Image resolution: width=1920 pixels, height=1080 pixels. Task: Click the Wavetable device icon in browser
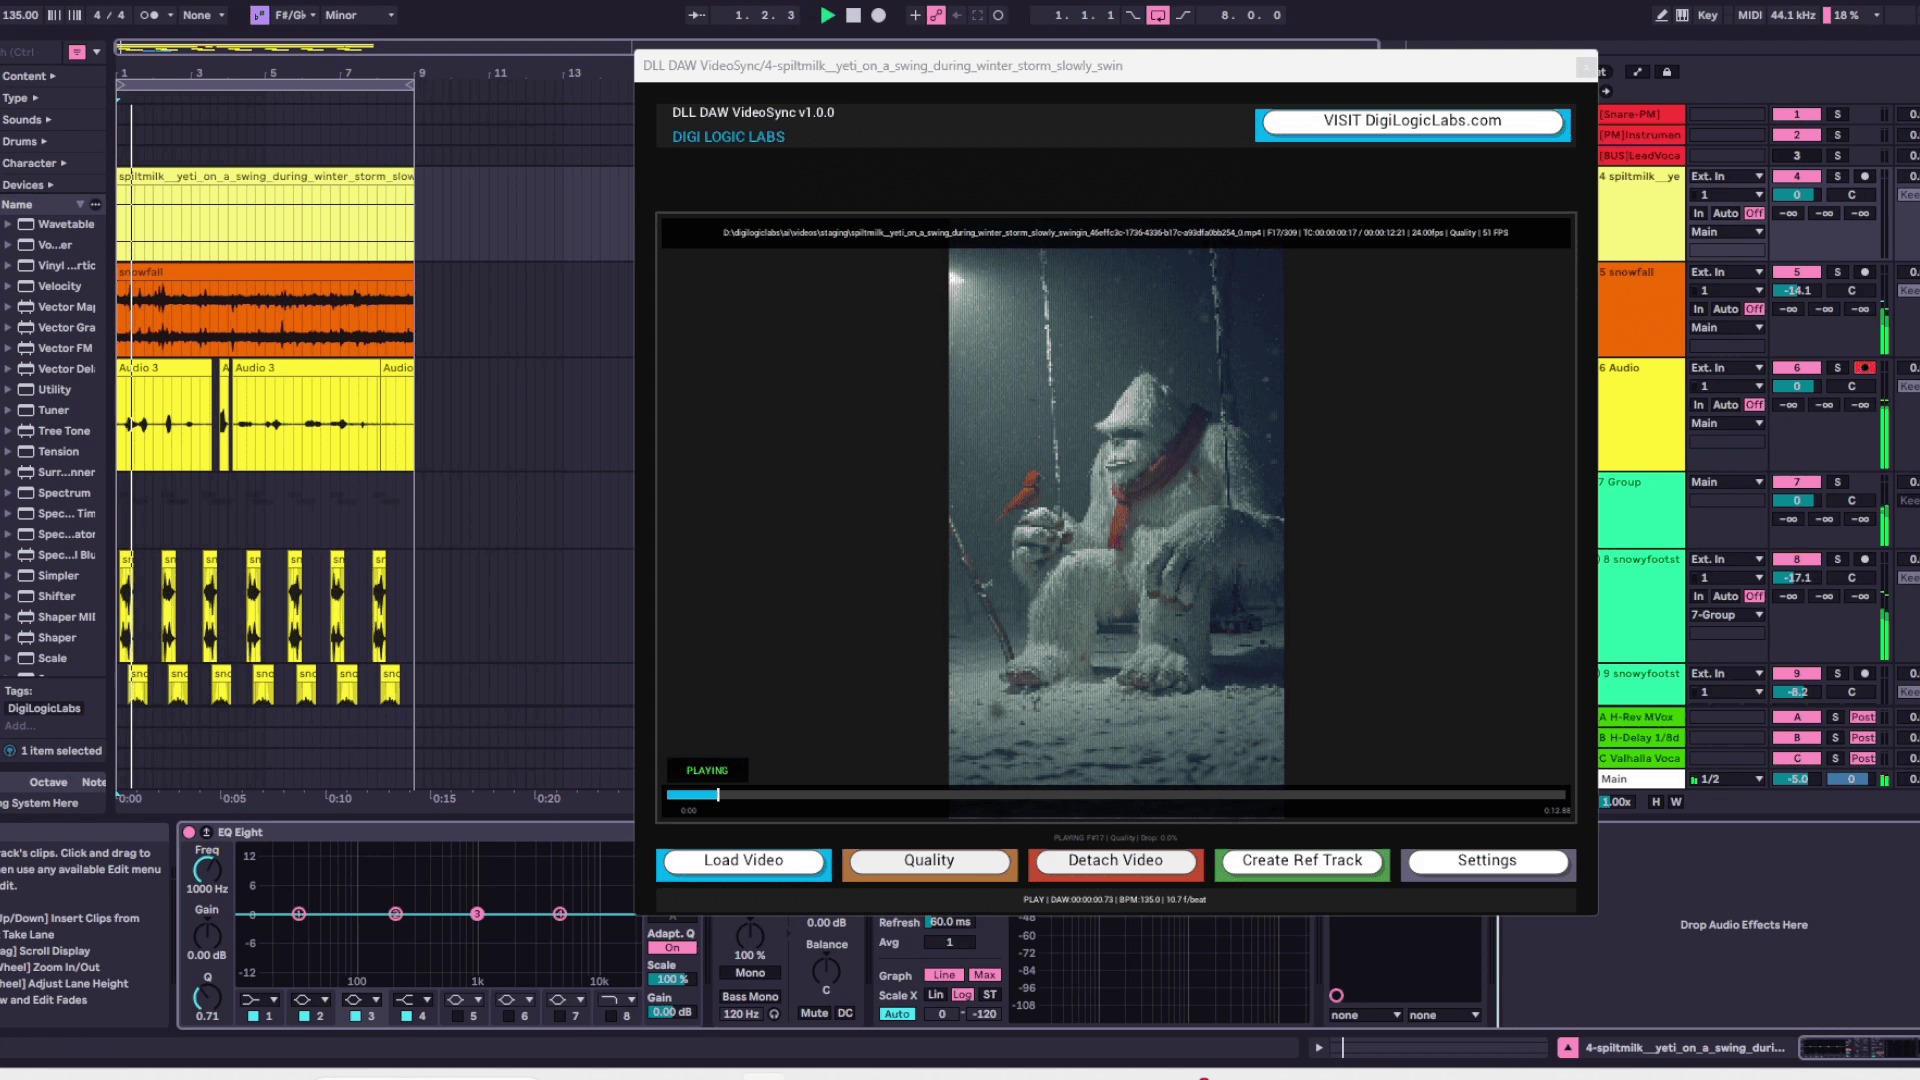pyautogui.click(x=26, y=224)
